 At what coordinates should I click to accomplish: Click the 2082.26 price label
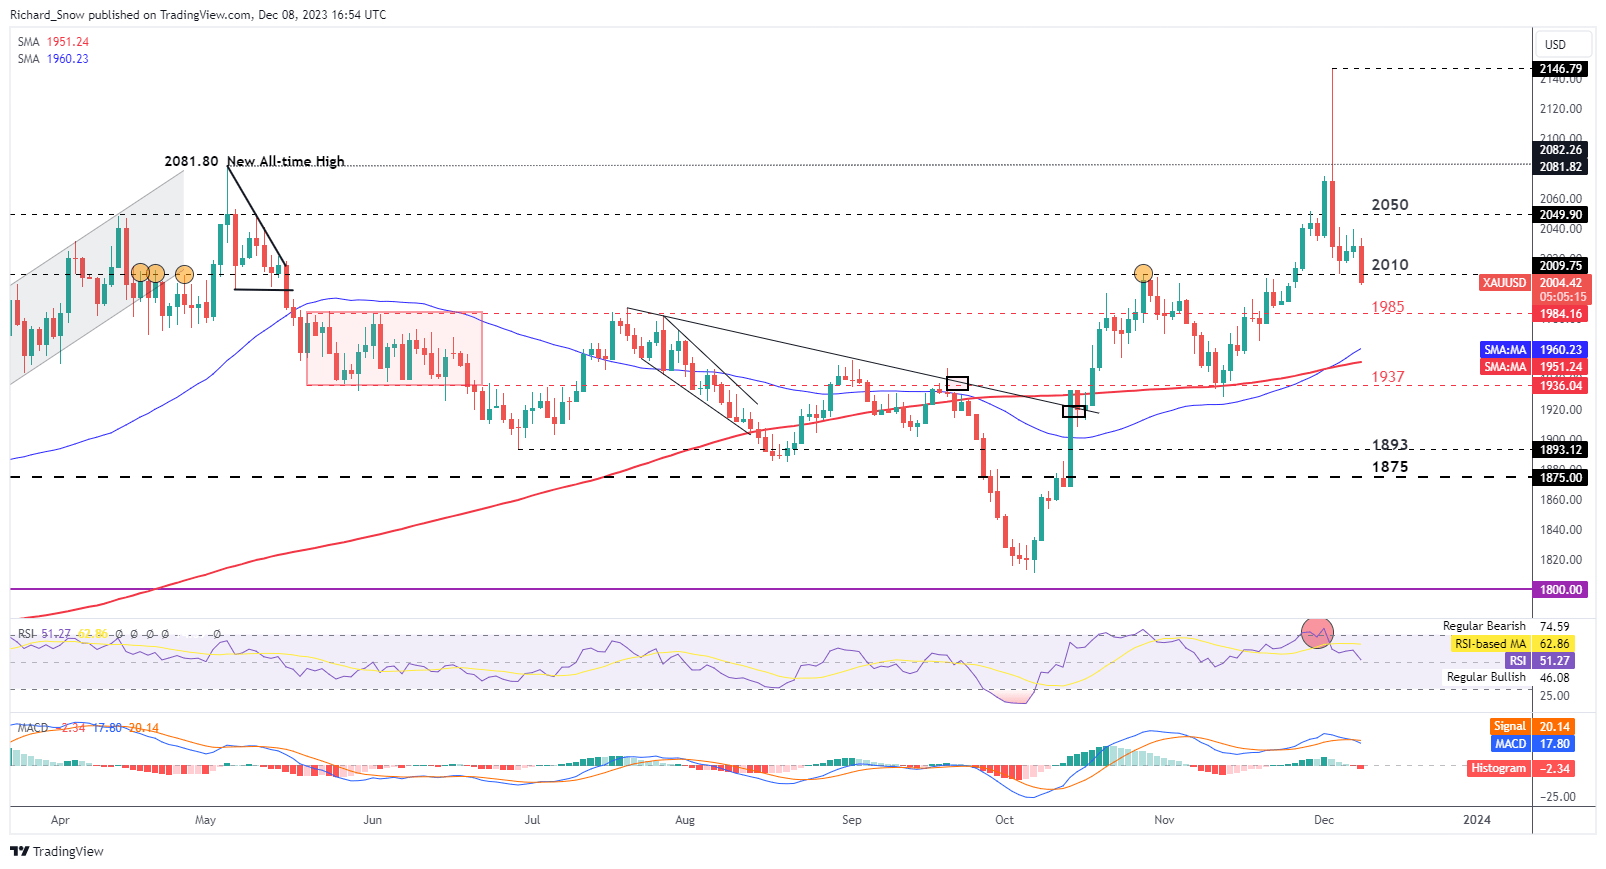click(x=1560, y=150)
